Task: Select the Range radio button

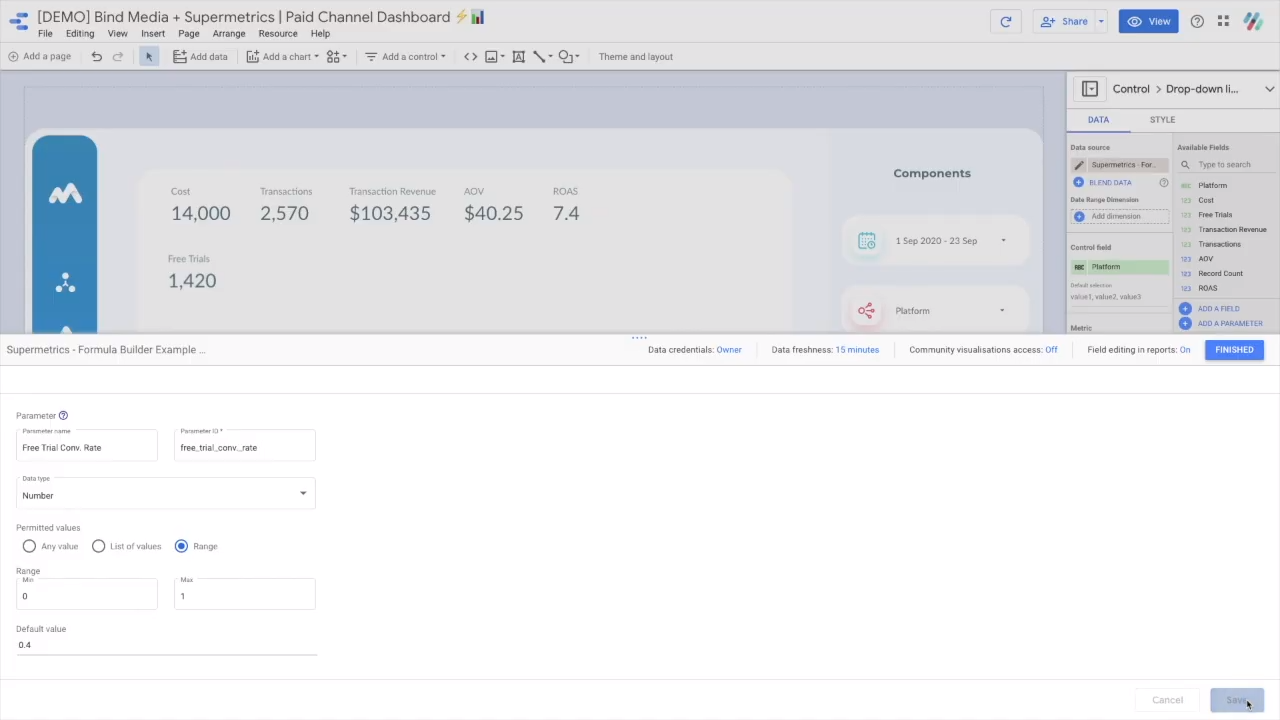Action: point(181,546)
